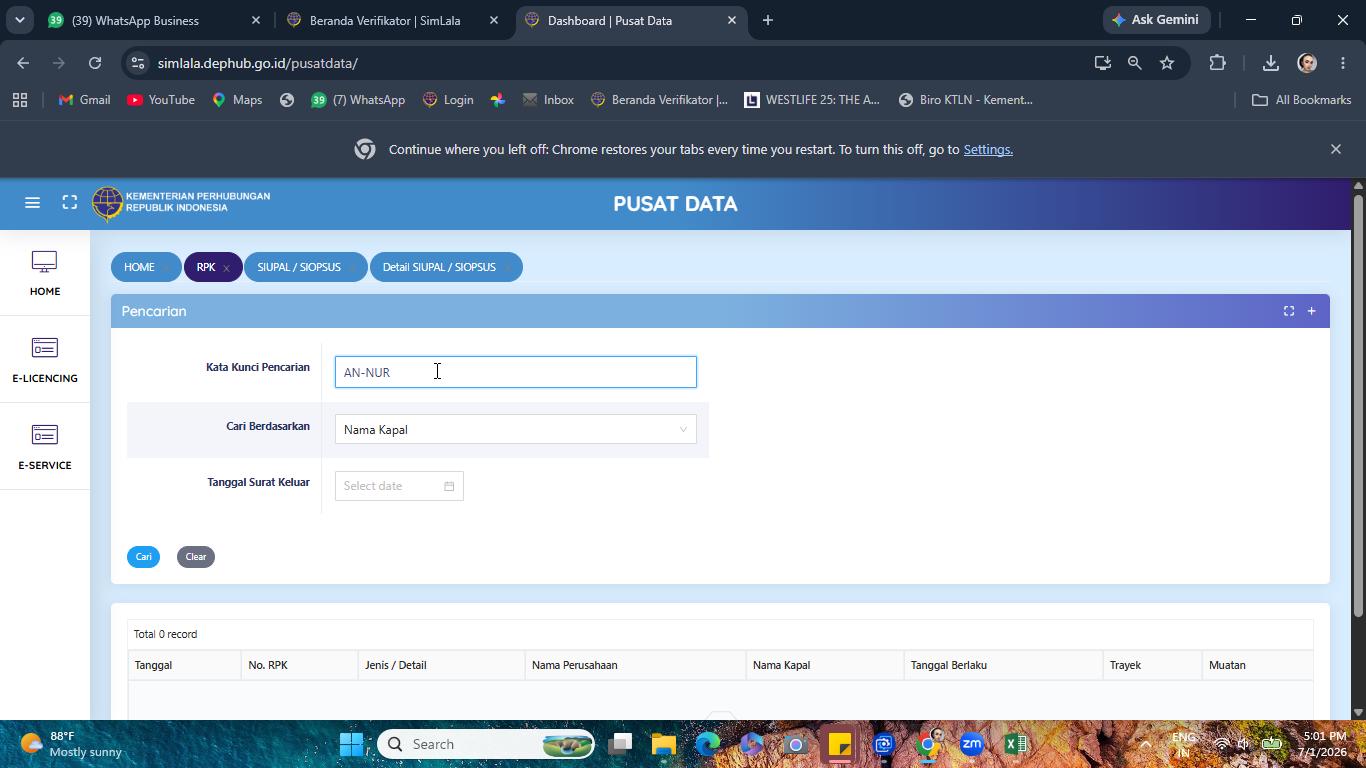The width and height of the screenshot is (1366, 768).
Task: Click No. RPK column header
Action: [299, 665]
